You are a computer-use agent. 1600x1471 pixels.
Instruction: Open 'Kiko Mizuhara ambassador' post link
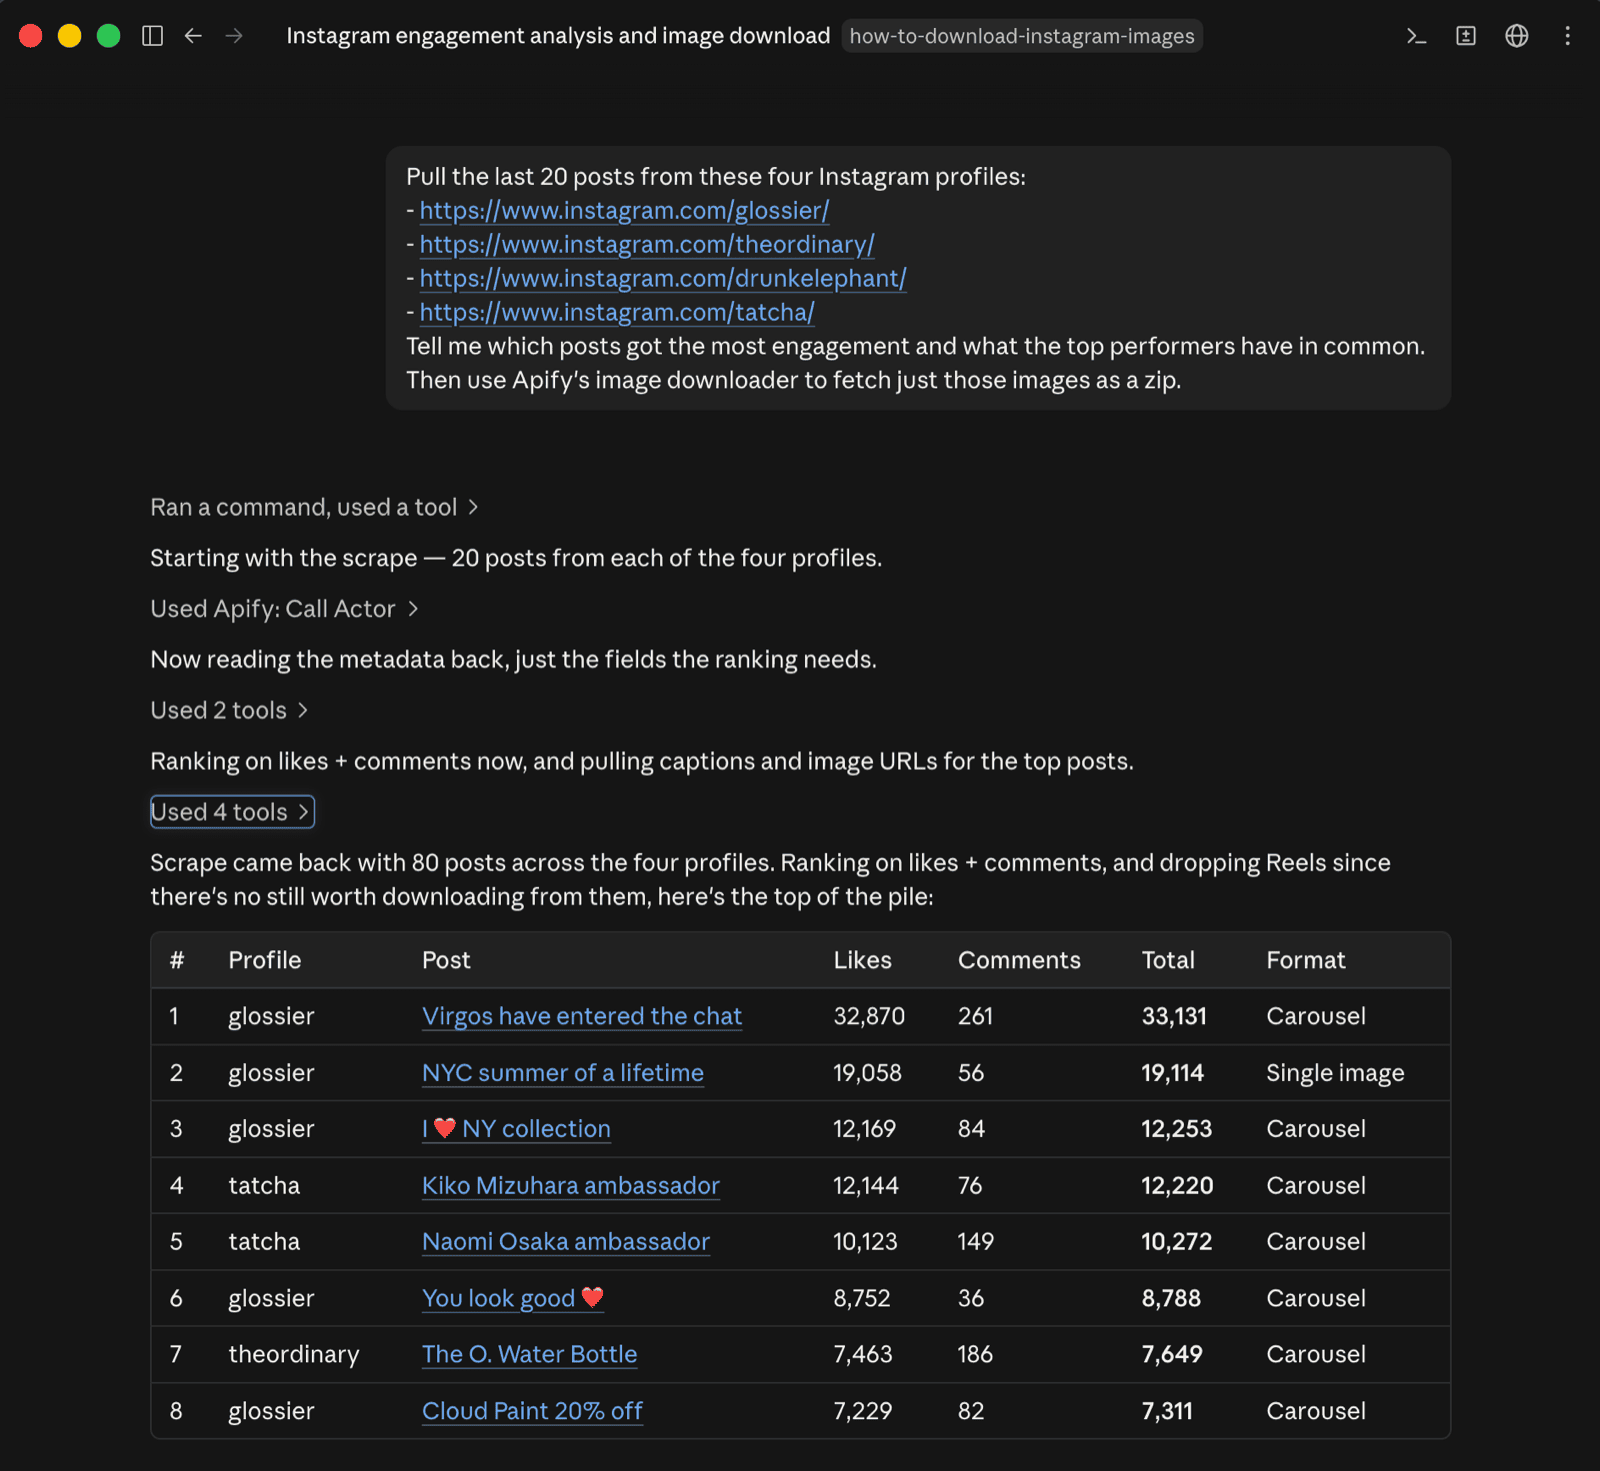point(571,1186)
